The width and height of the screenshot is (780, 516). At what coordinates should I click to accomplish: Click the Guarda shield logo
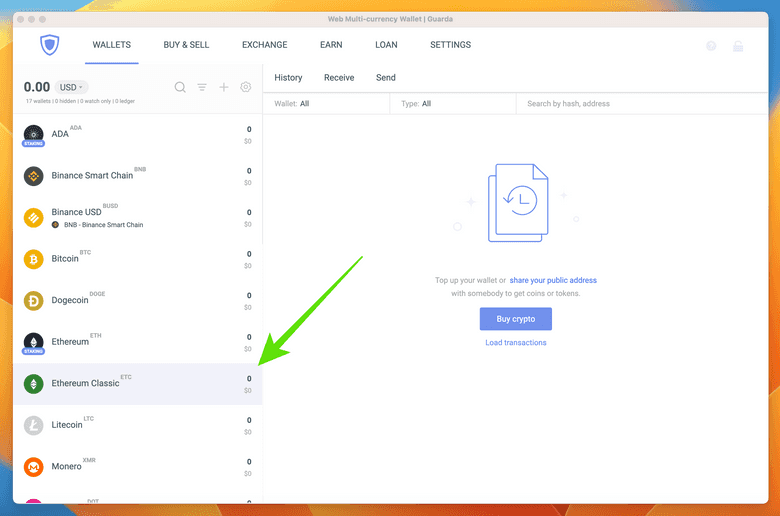click(50, 45)
